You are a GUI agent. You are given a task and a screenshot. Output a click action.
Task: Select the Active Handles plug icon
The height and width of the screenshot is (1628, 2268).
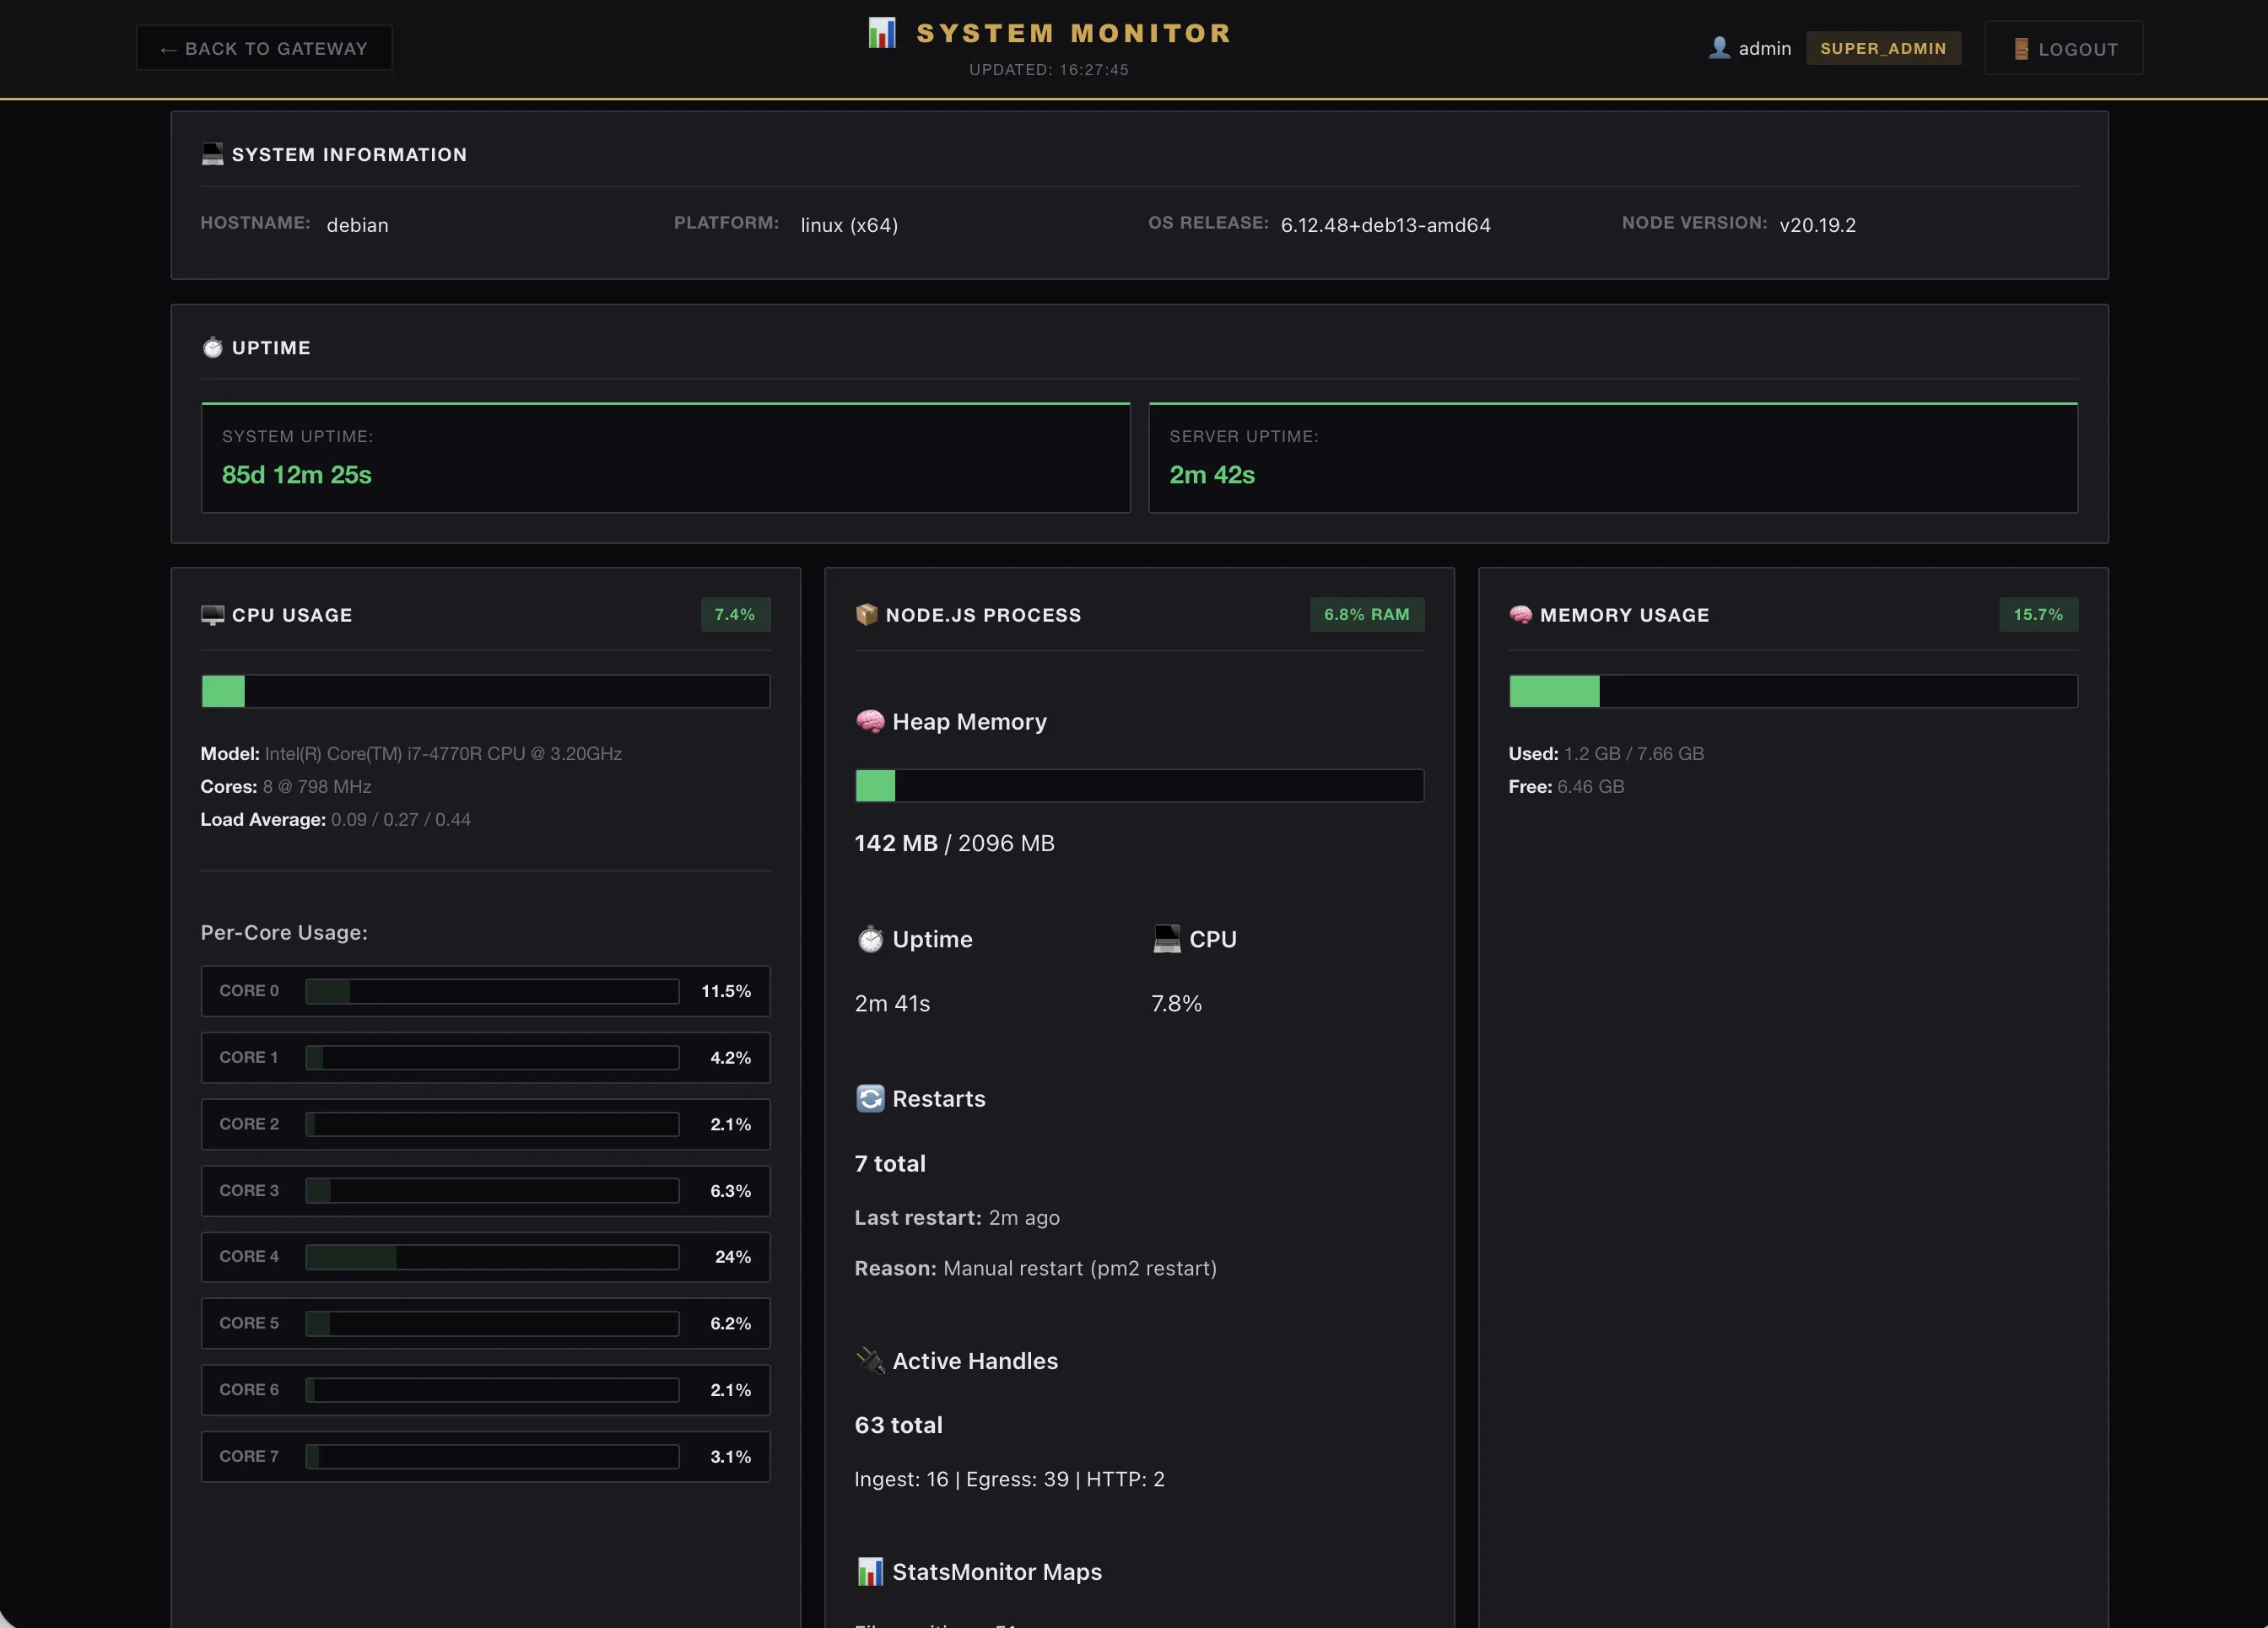(871, 1360)
